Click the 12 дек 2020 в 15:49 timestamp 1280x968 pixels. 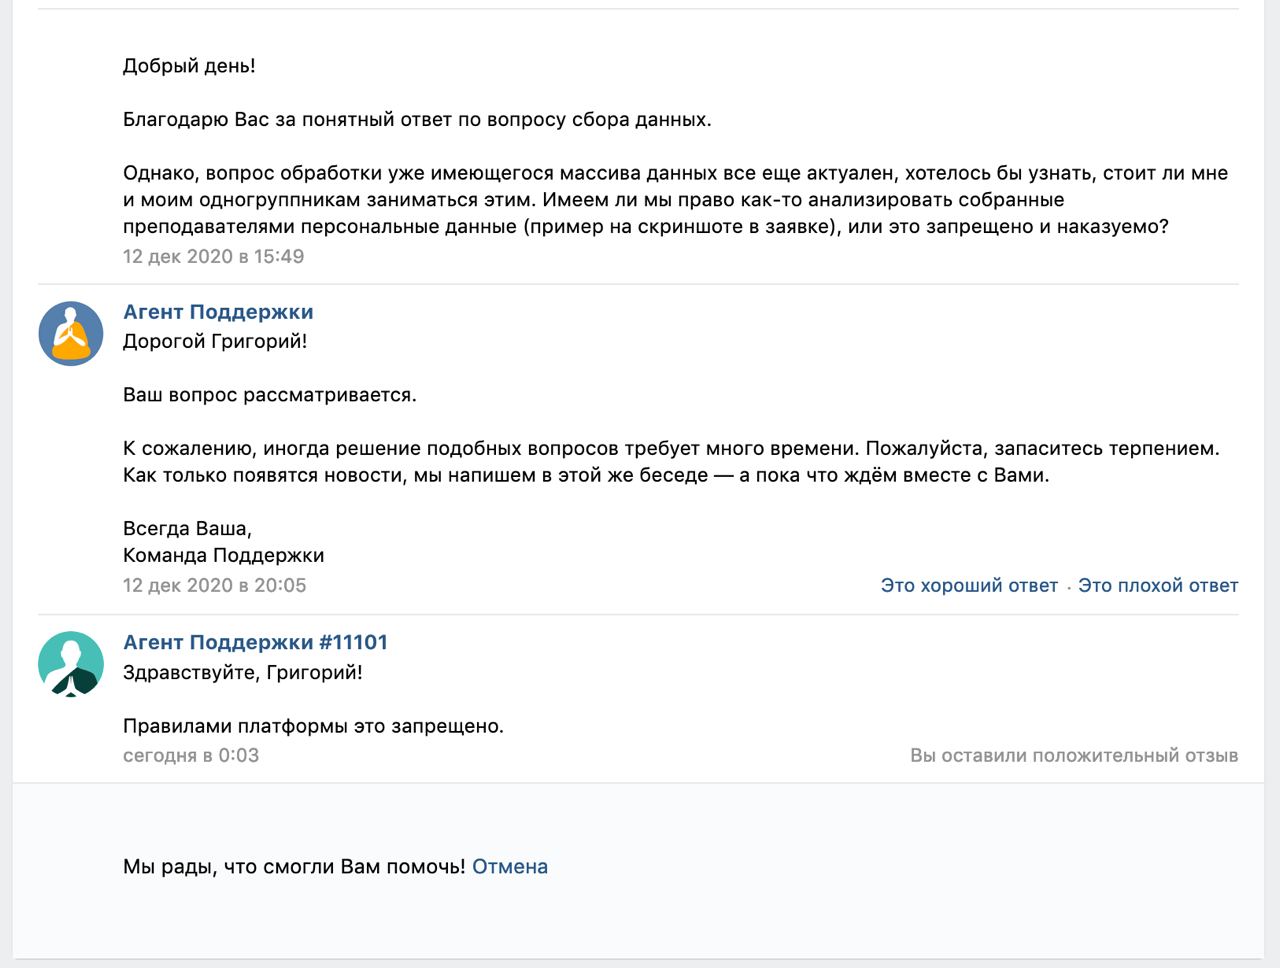[213, 256]
